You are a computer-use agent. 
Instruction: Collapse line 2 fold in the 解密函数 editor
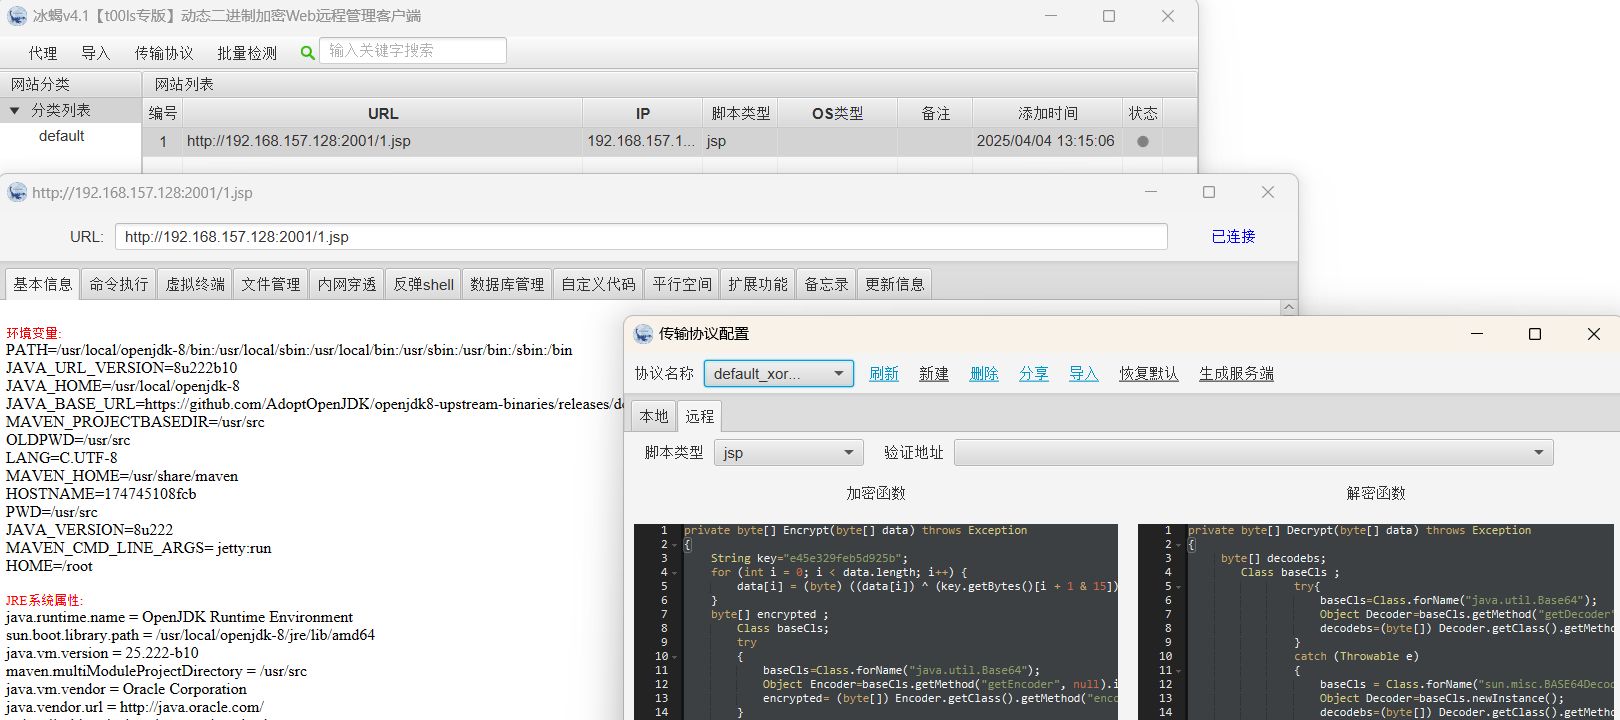[1178, 545]
